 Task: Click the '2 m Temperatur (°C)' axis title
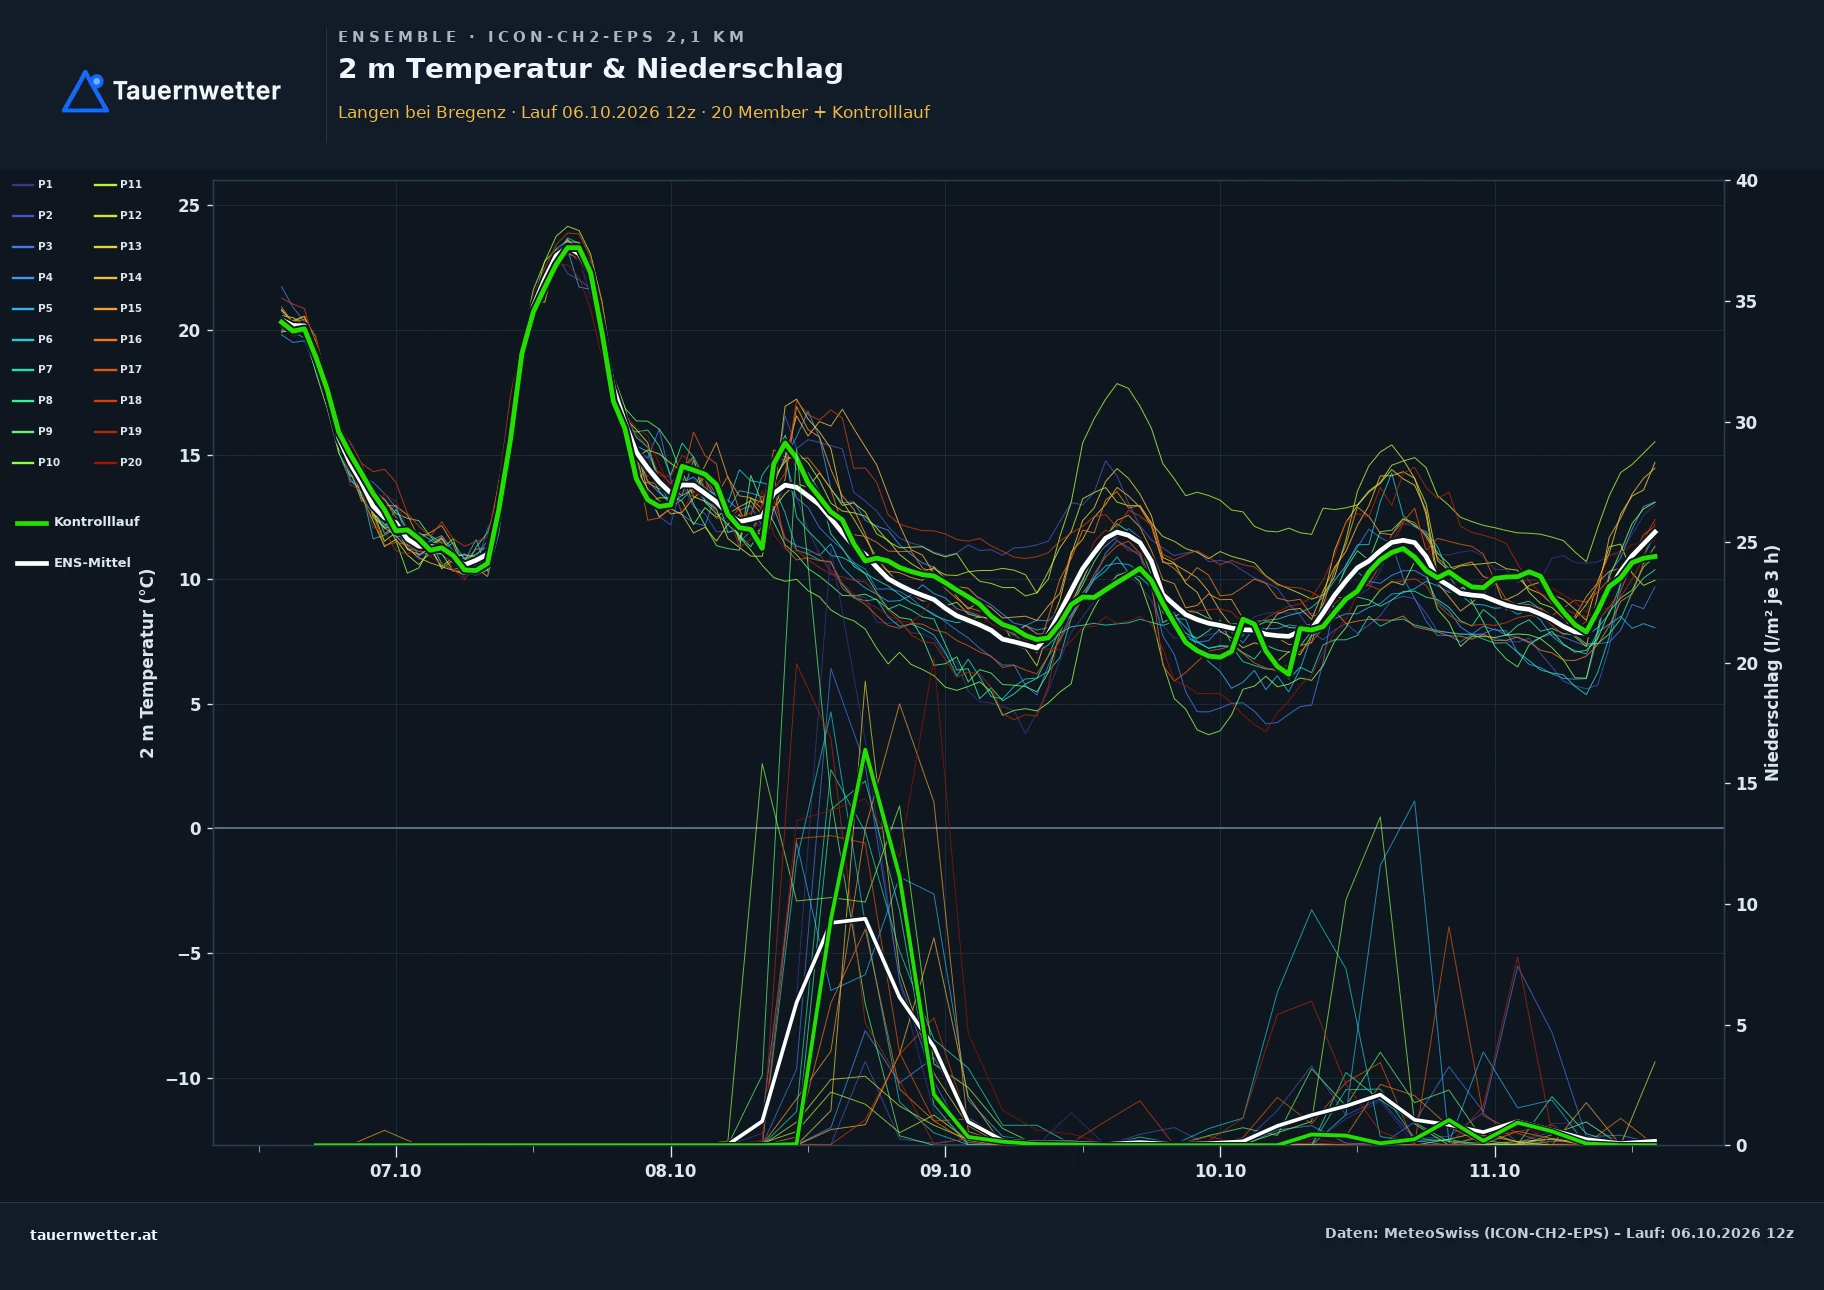[147, 663]
